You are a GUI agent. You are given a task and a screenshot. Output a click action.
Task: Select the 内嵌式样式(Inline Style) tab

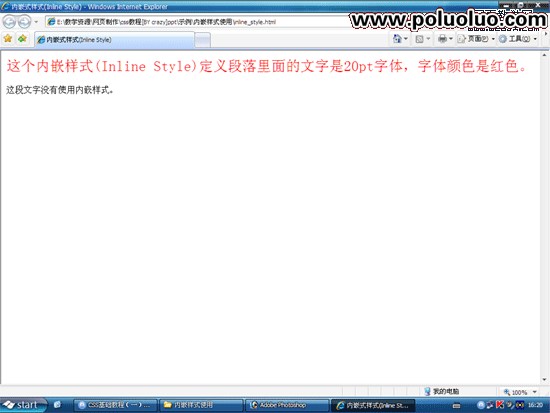click(x=114, y=40)
